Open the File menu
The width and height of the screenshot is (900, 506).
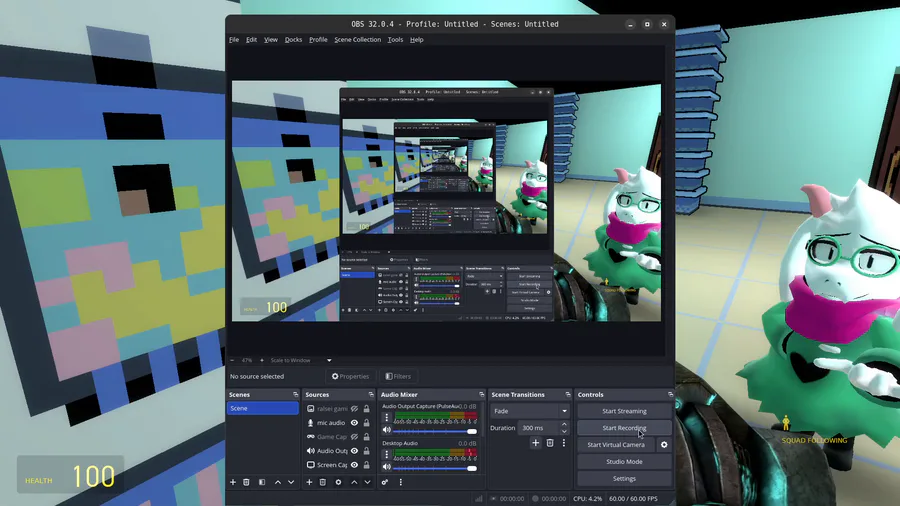234,40
